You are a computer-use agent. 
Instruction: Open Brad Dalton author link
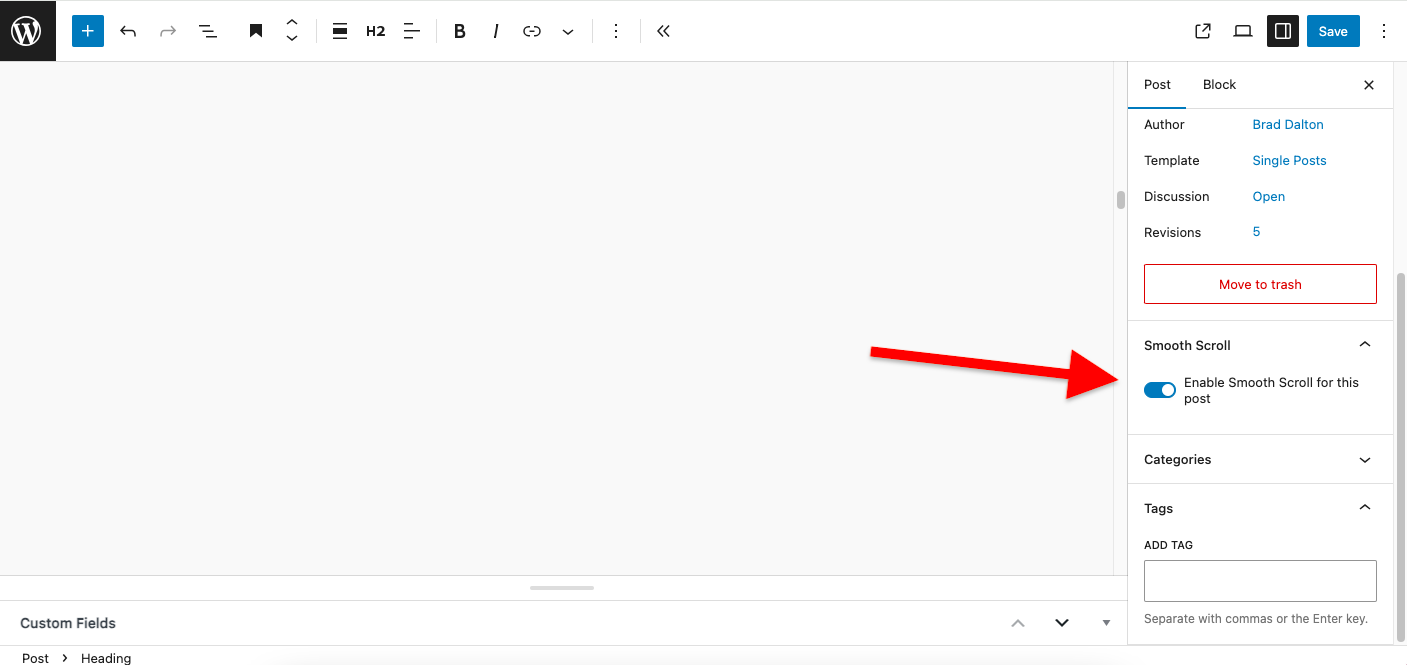tap(1288, 125)
